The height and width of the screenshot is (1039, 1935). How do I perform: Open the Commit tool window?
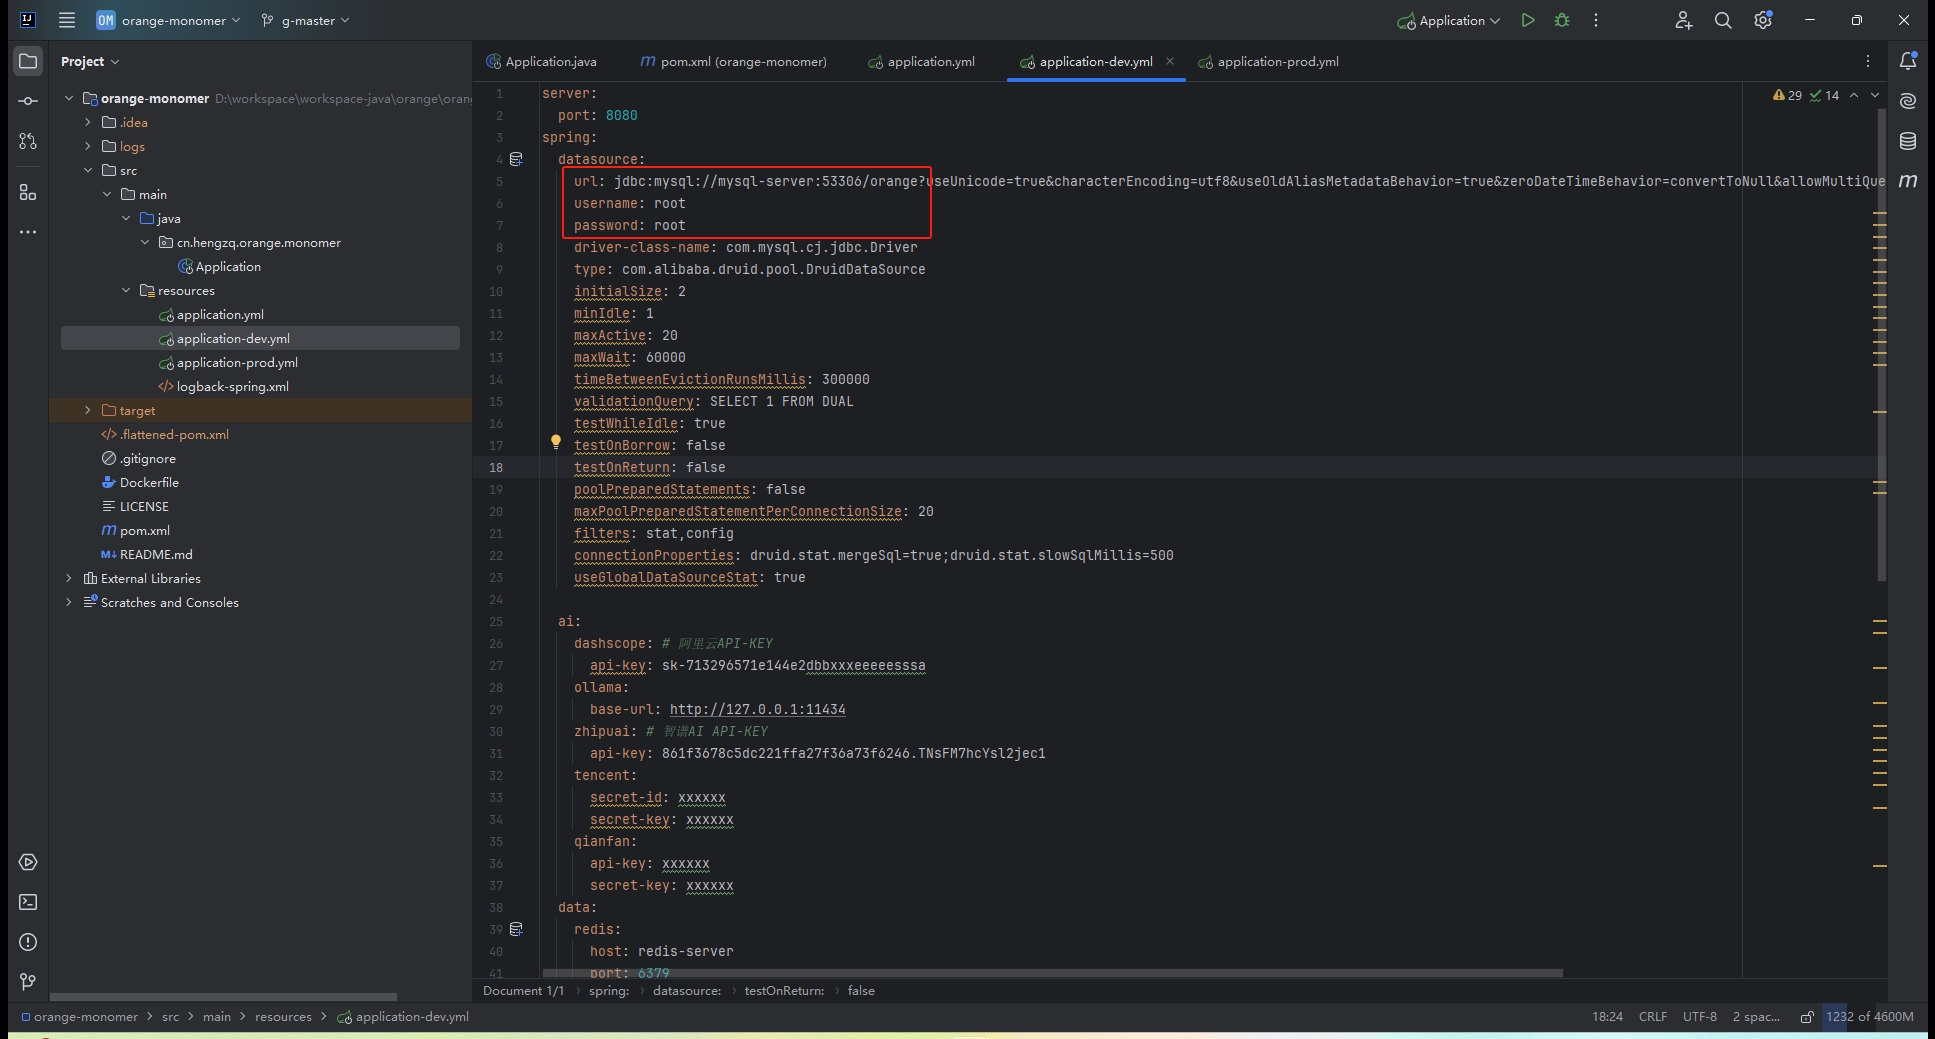(x=28, y=101)
